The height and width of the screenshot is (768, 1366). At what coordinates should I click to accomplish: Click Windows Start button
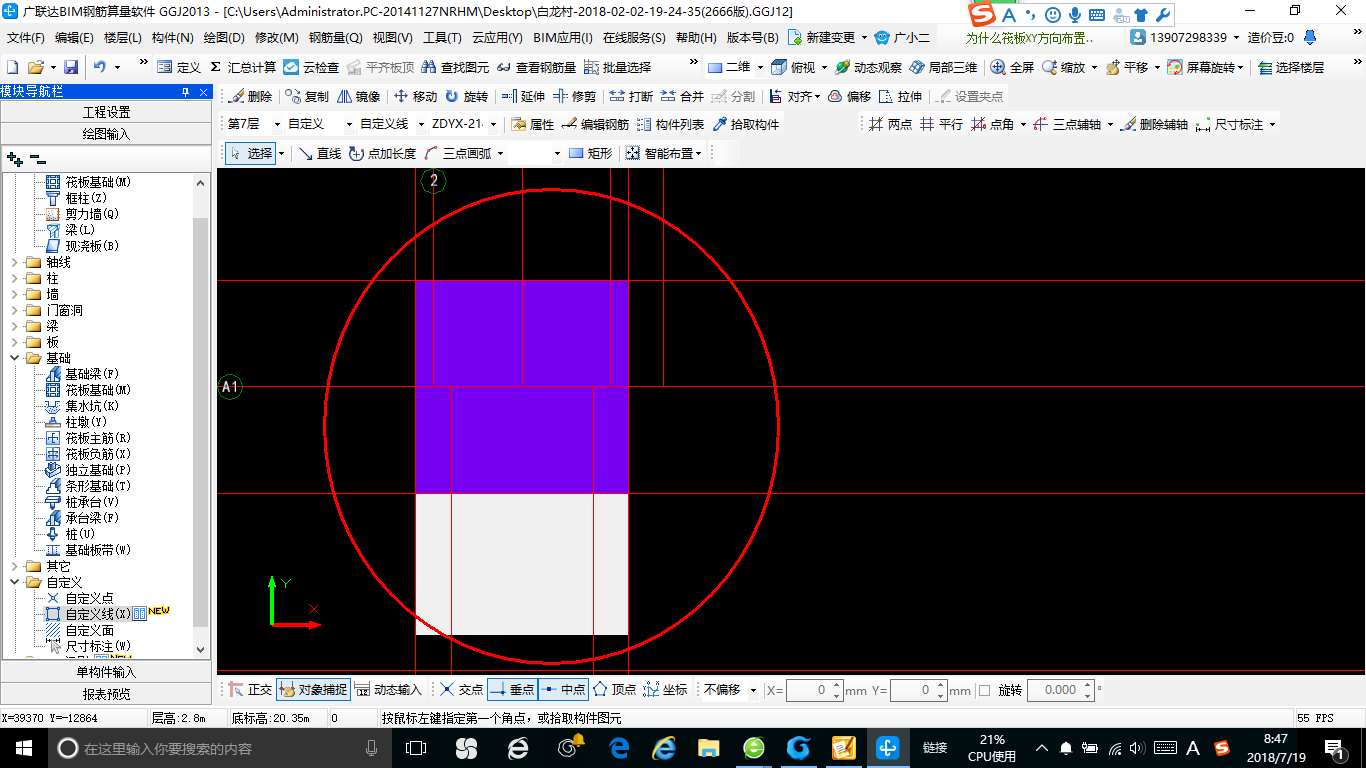coord(23,748)
